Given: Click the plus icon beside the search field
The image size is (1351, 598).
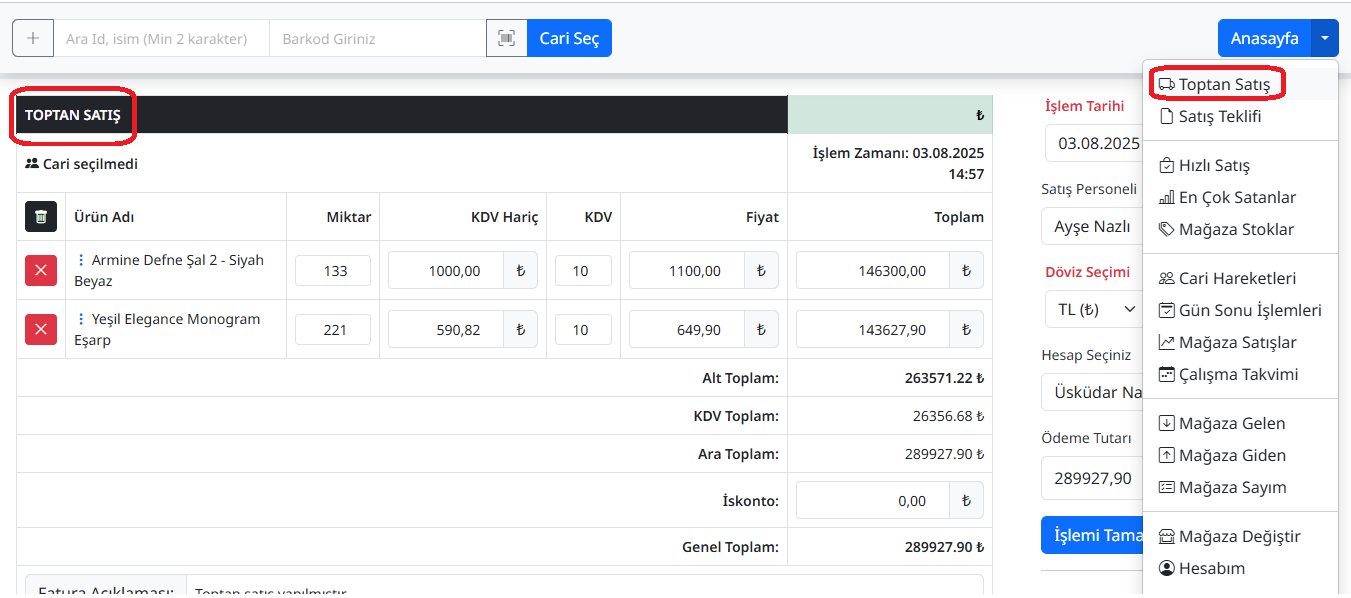Looking at the screenshot, I should [x=33, y=38].
